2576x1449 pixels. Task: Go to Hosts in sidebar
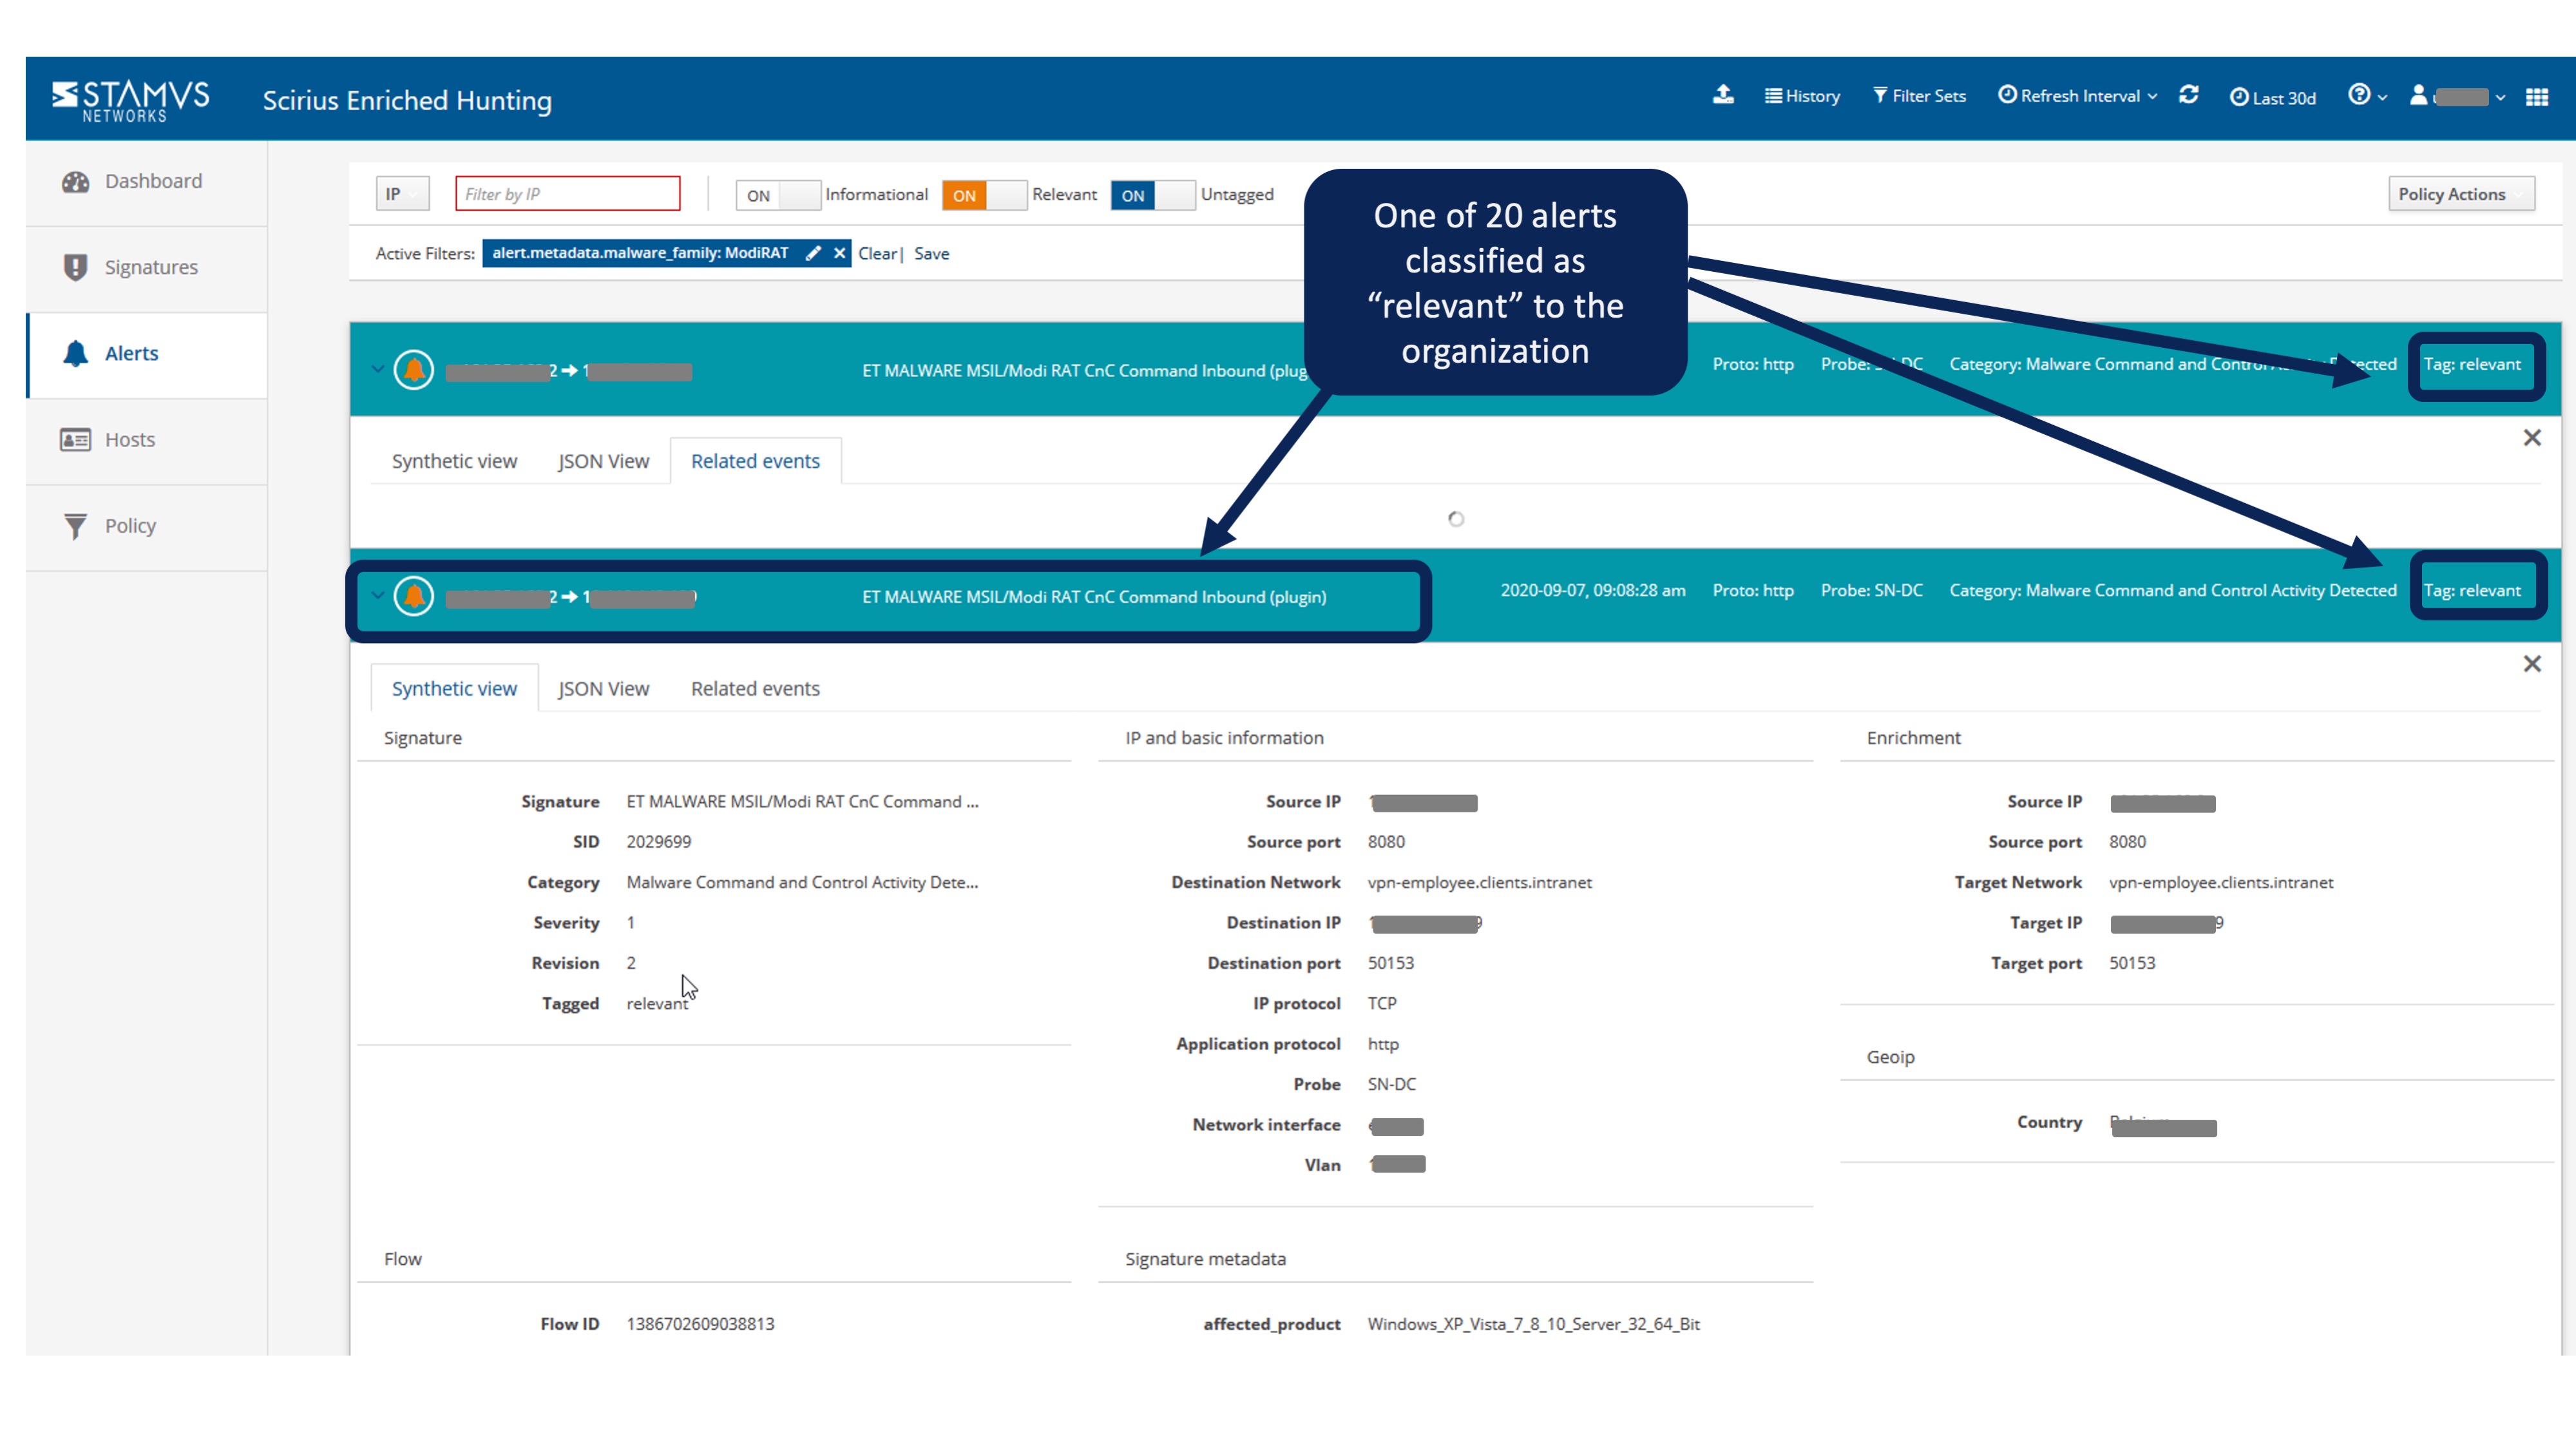tap(129, 439)
